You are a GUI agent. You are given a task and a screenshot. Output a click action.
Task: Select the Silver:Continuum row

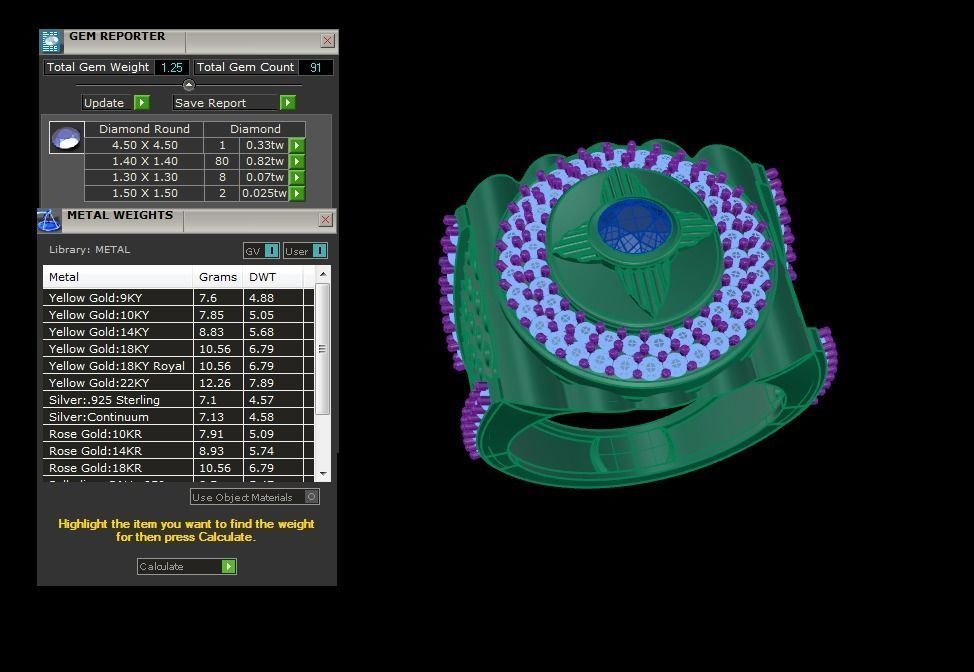click(178, 417)
